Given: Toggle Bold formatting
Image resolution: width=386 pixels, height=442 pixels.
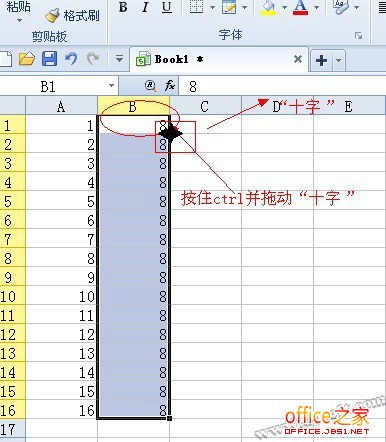Looking at the screenshot, I should tap(123, 7).
